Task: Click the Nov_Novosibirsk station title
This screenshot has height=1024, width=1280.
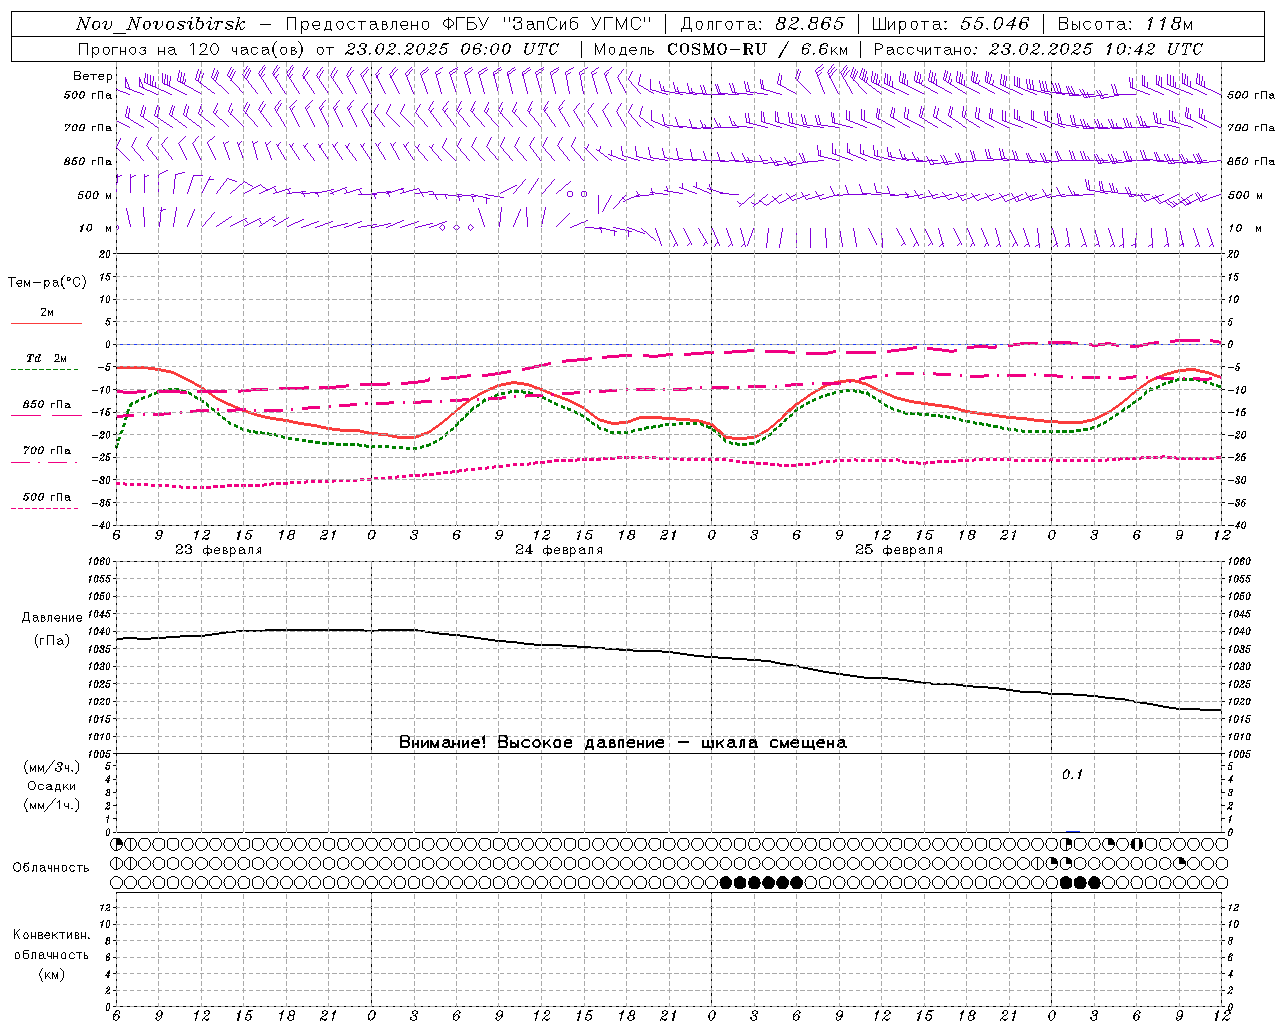Action: point(160,24)
